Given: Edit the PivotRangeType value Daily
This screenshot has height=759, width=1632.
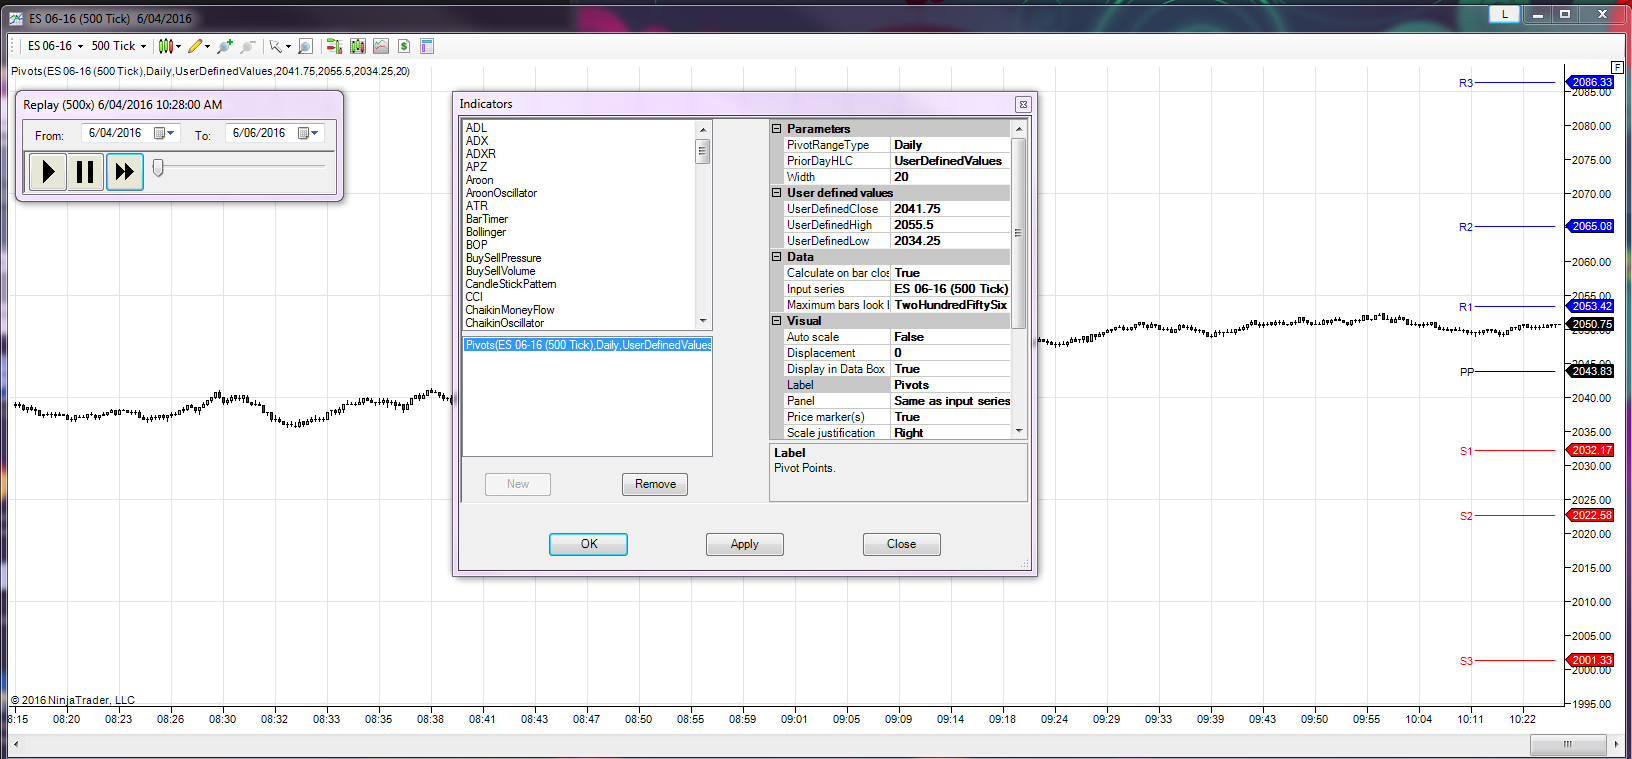Looking at the screenshot, I should [950, 145].
